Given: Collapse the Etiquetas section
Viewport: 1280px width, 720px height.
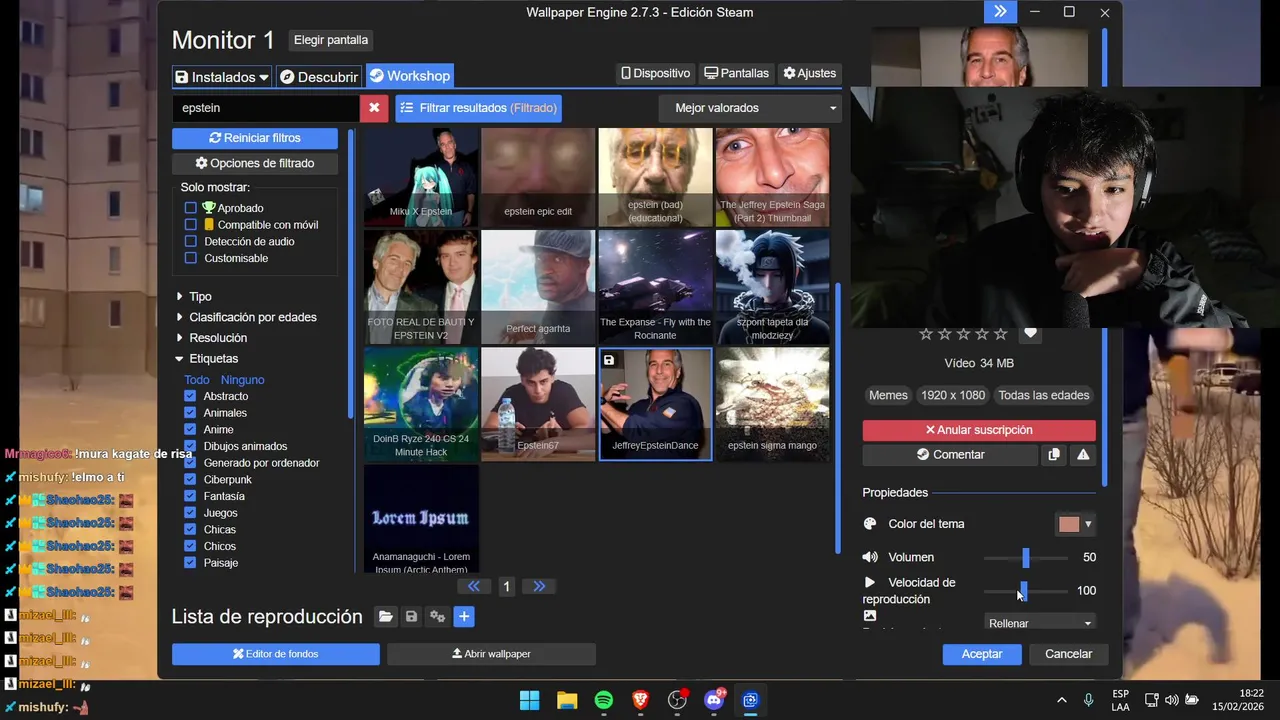Looking at the screenshot, I should click(207, 359).
